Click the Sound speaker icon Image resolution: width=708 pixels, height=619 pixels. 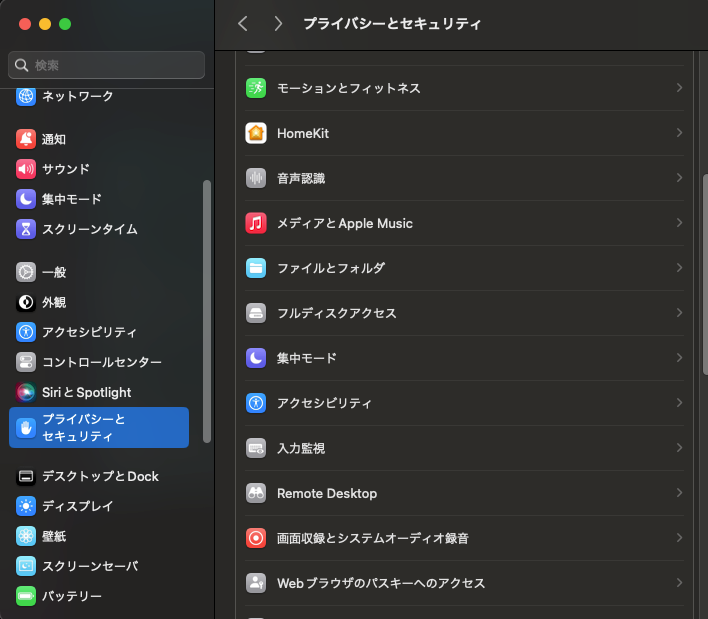point(26,169)
